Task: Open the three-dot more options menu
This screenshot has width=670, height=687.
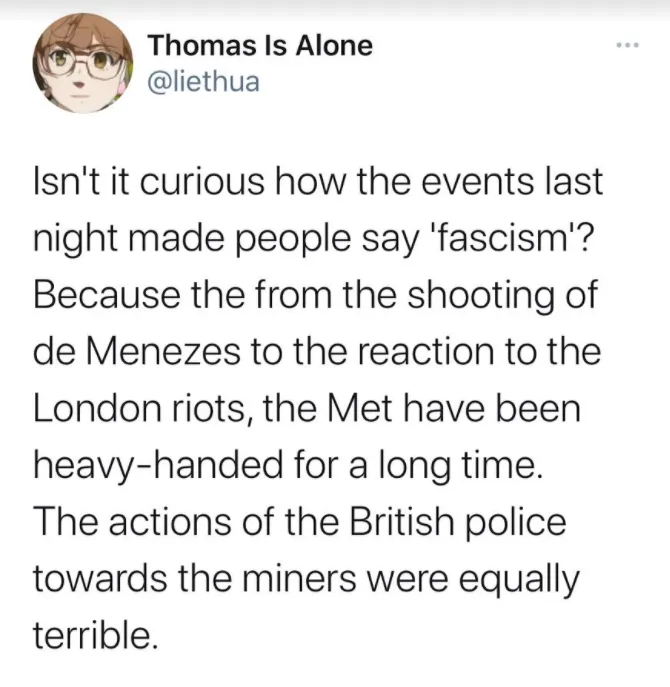Action: tap(627, 45)
